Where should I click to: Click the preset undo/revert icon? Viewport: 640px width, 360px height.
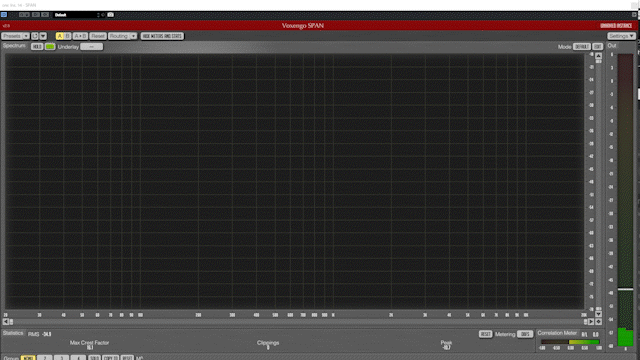coord(35,36)
